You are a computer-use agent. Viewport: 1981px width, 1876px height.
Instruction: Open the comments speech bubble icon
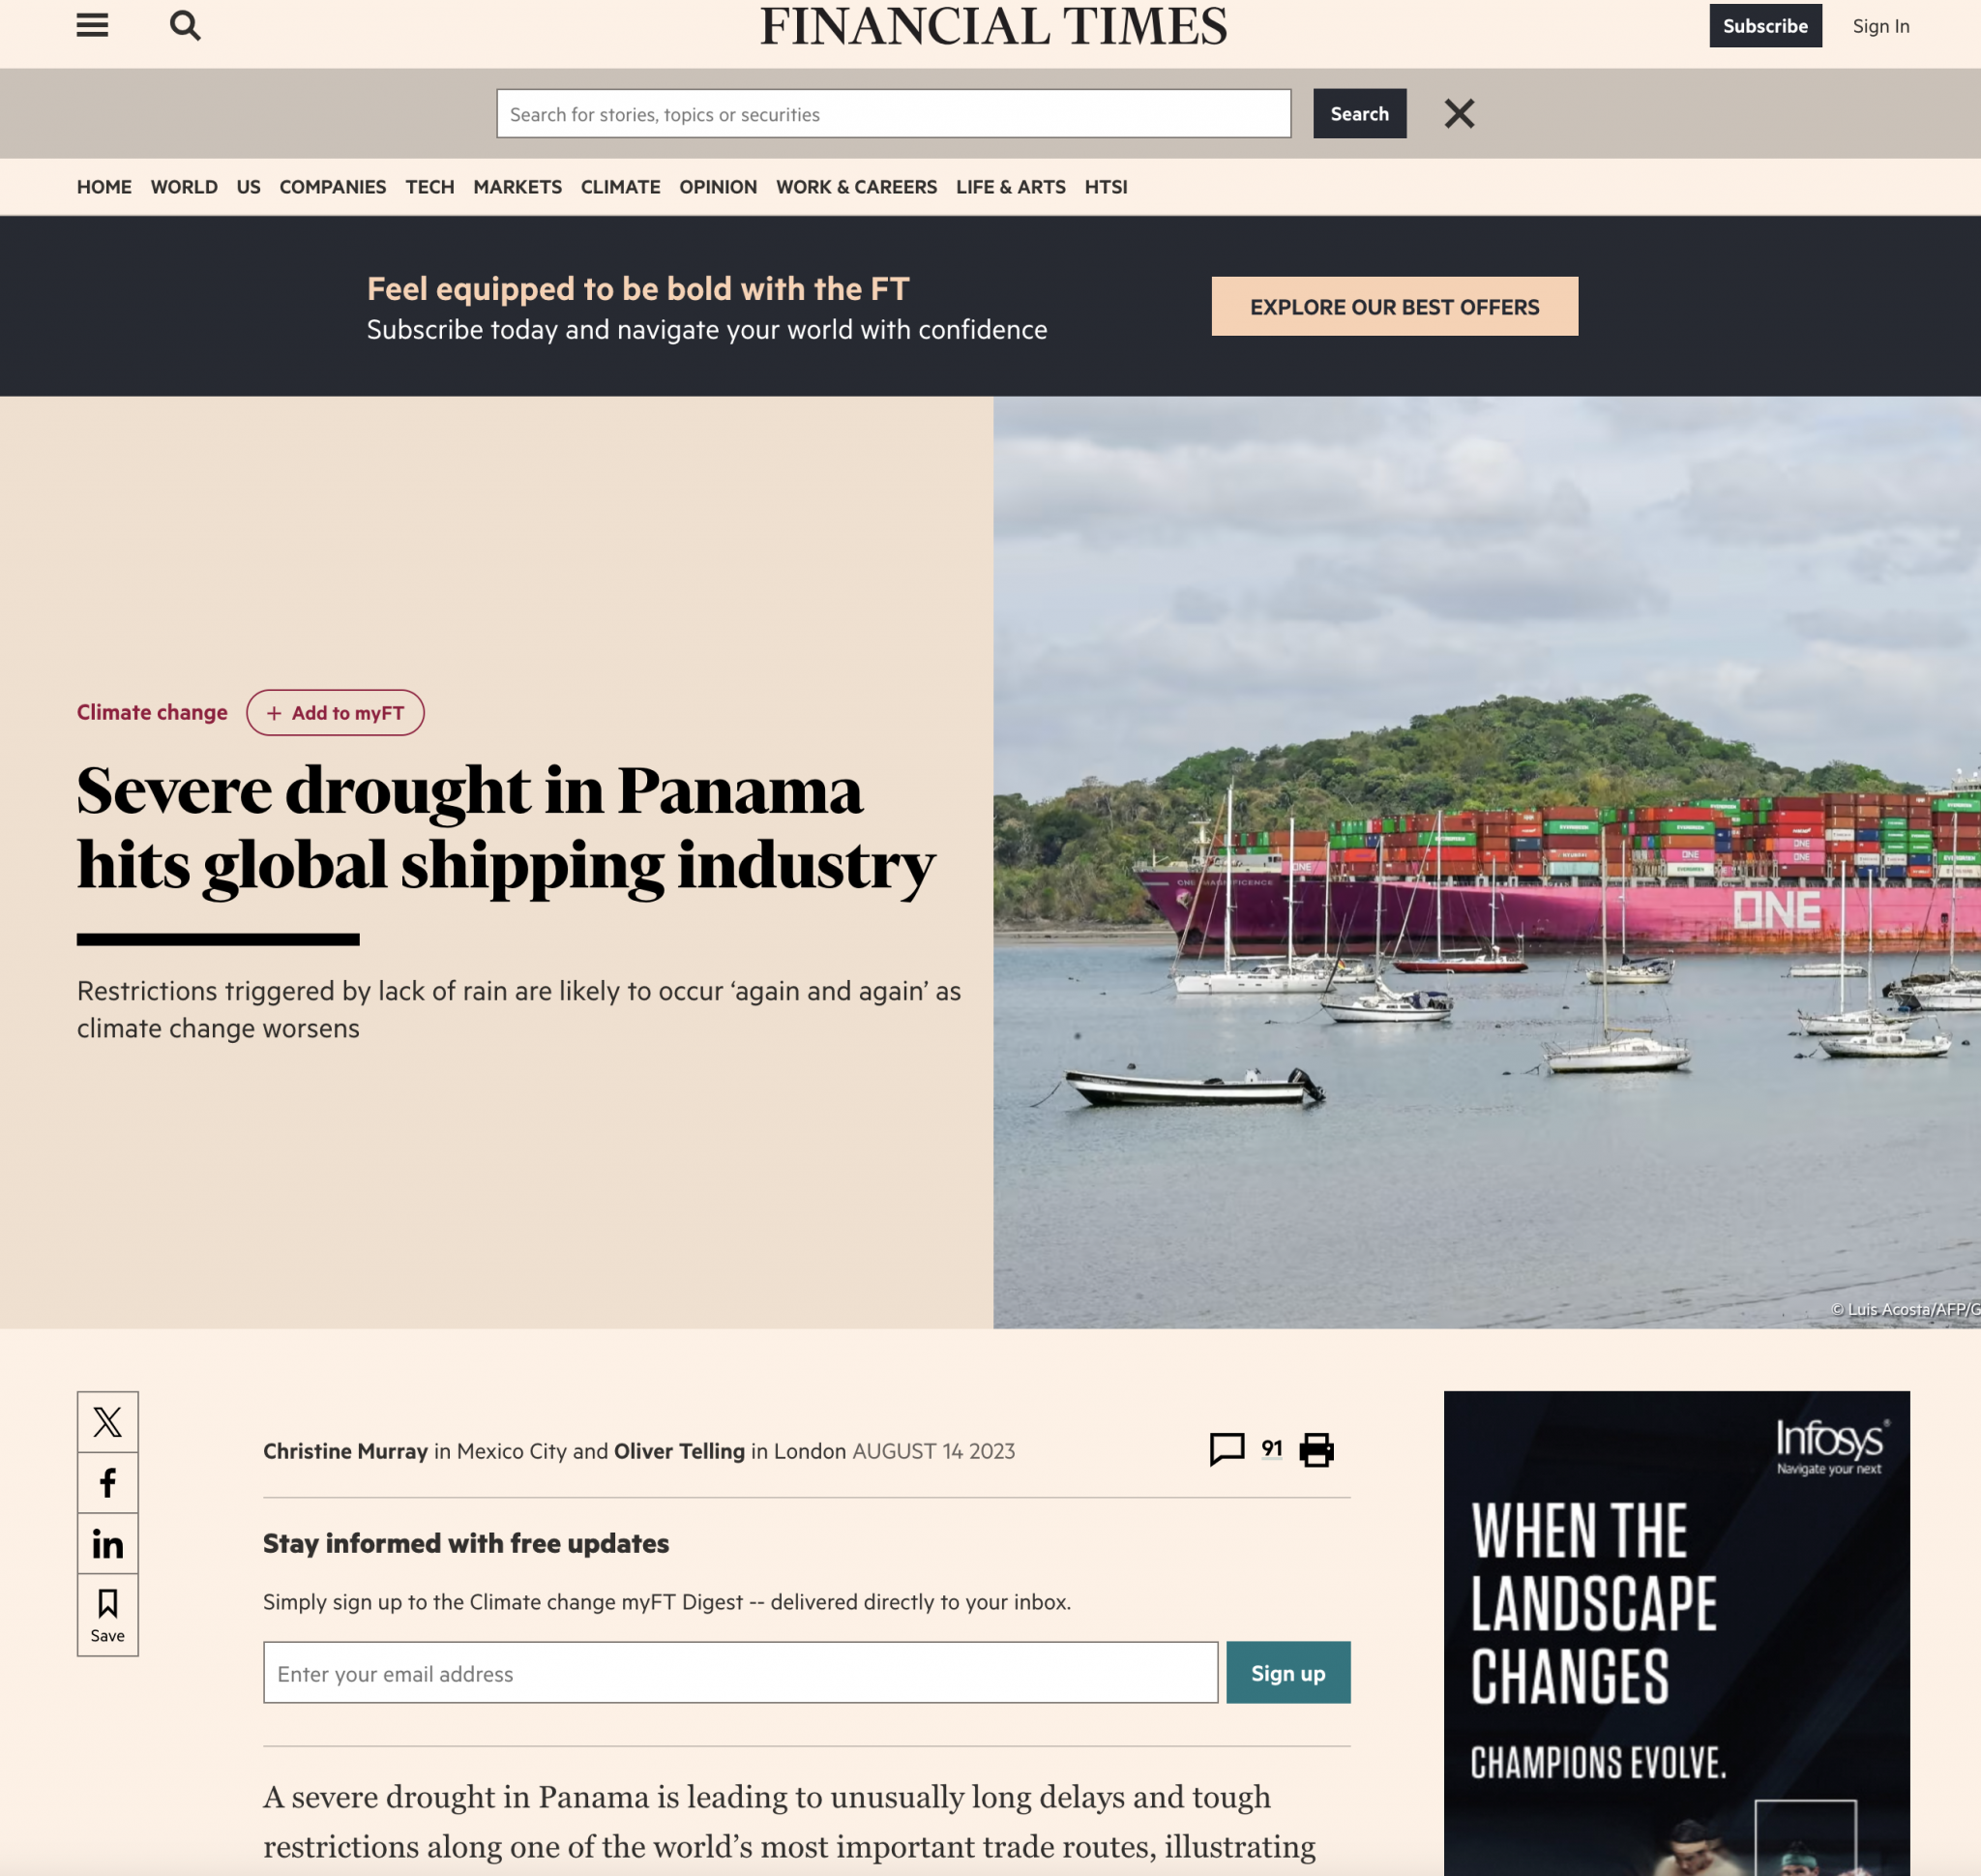(x=1226, y=1449)
